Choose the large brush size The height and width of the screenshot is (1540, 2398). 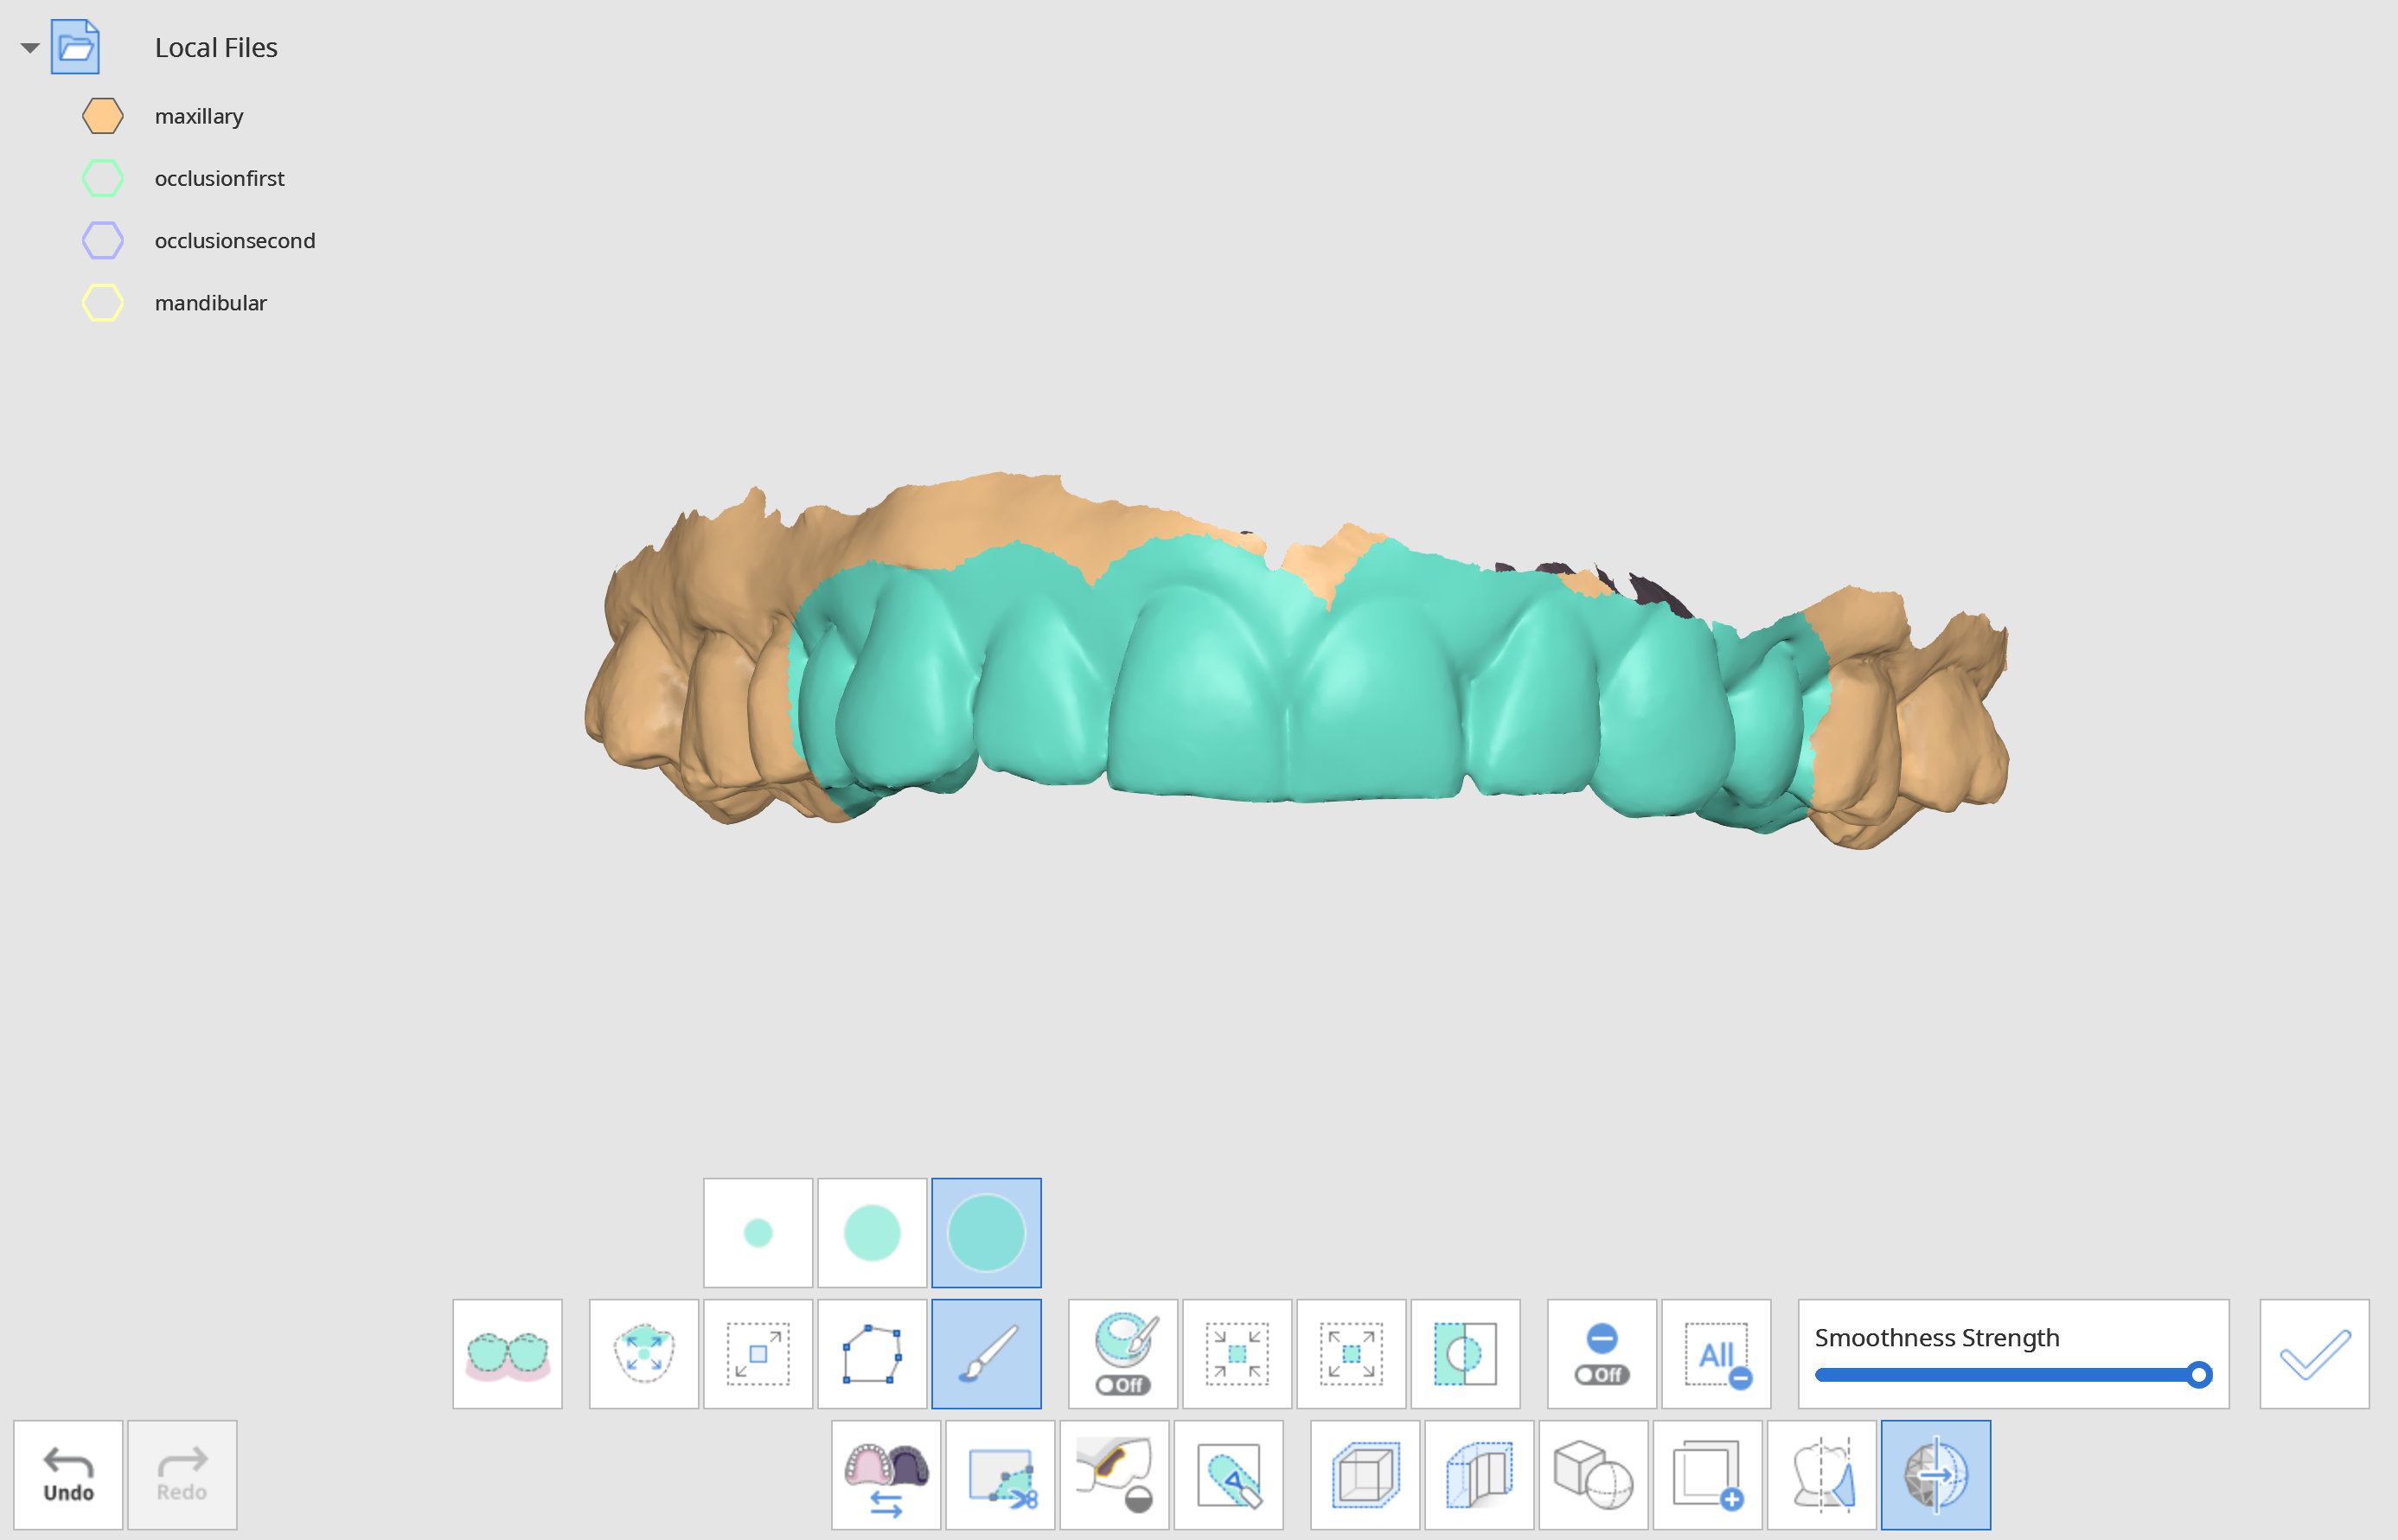pyautogui.click(x=986, y=1232)
